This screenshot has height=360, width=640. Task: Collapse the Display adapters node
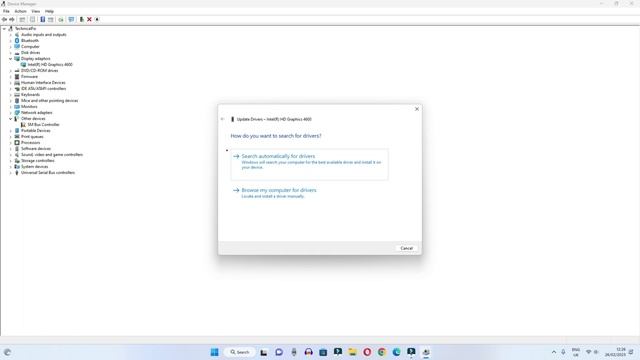[x=11, y=59]
